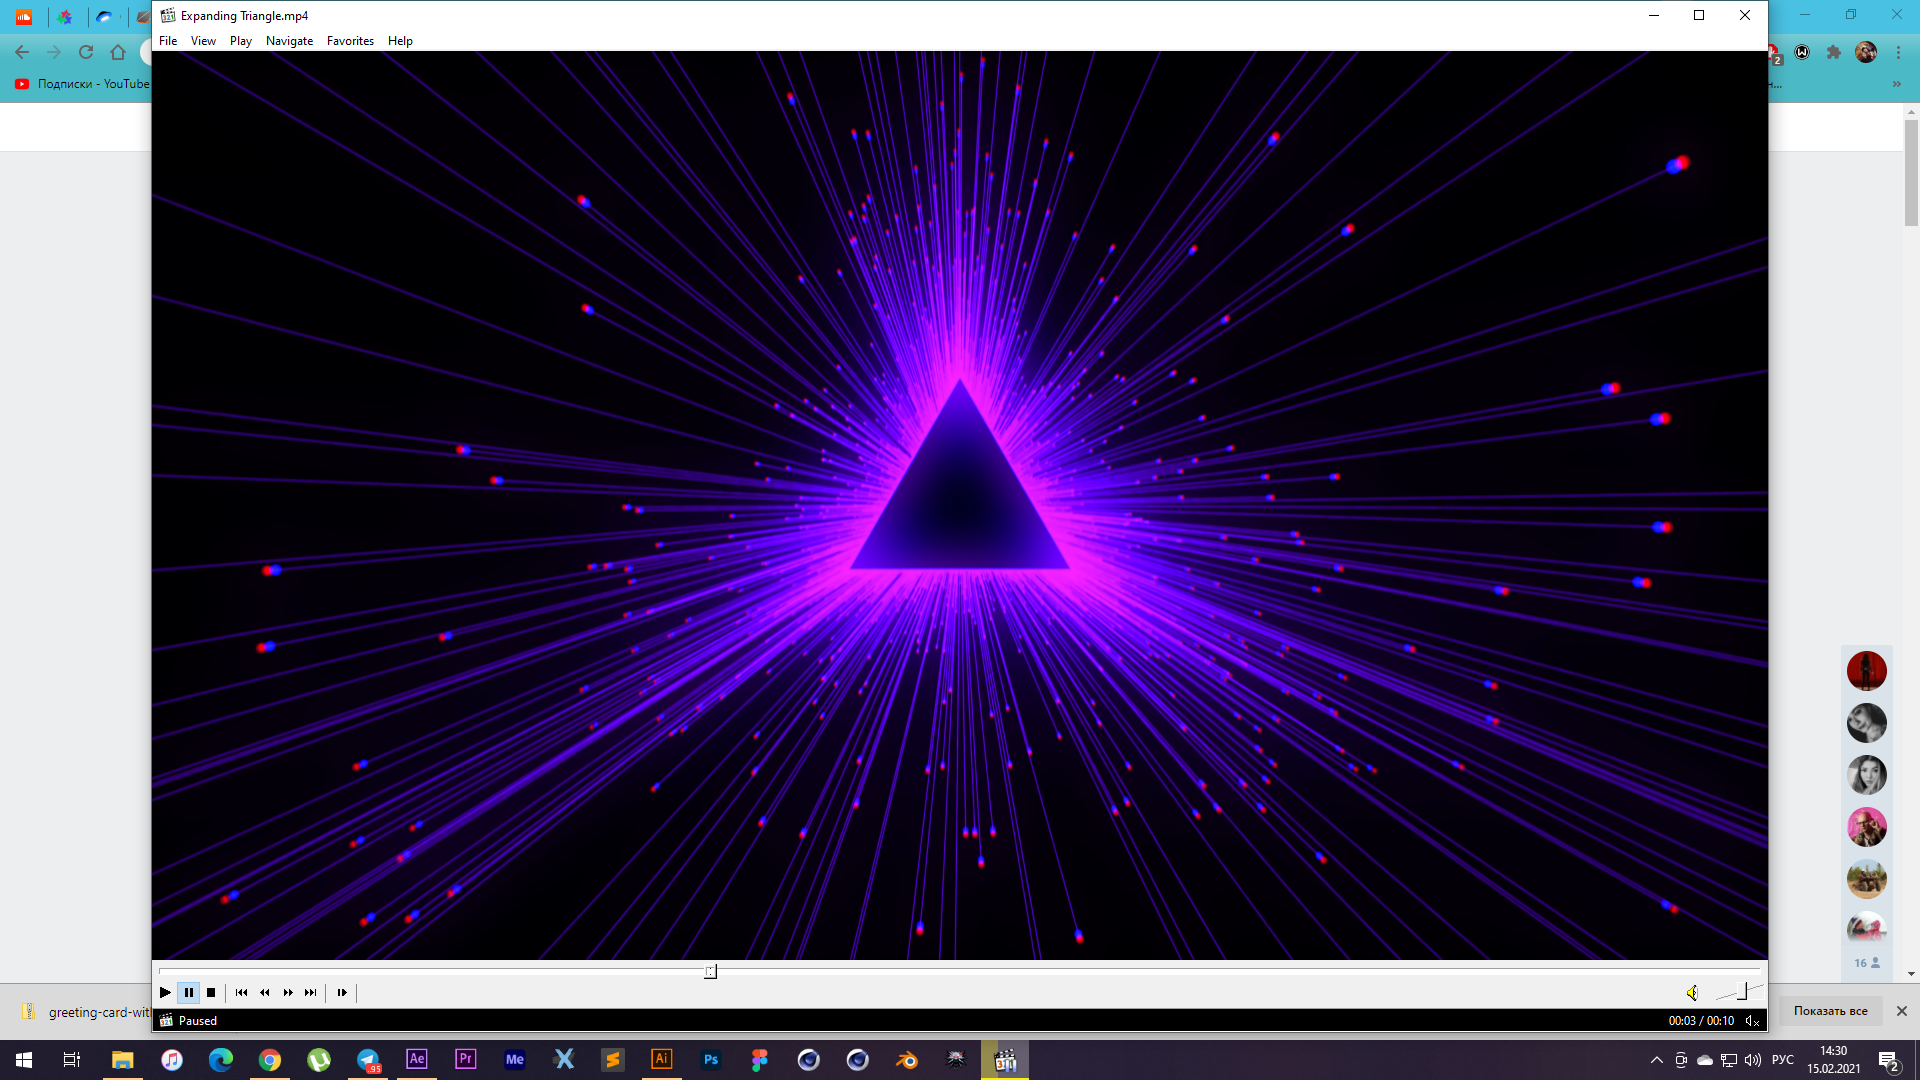Open the Favorites menu
1920x1080 pixels.
350,41
